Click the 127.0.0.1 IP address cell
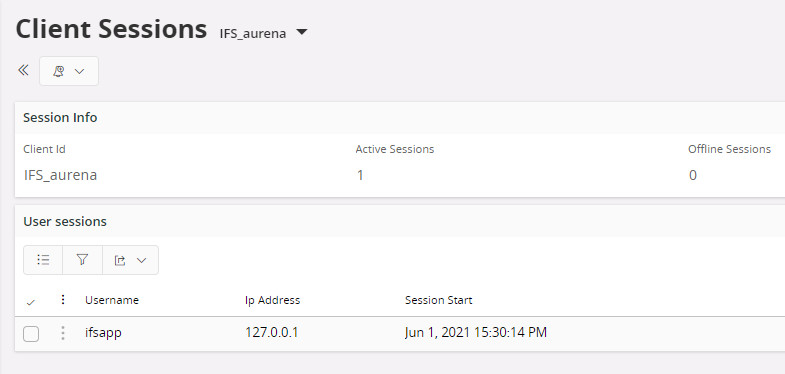 [x=272, y=332]
